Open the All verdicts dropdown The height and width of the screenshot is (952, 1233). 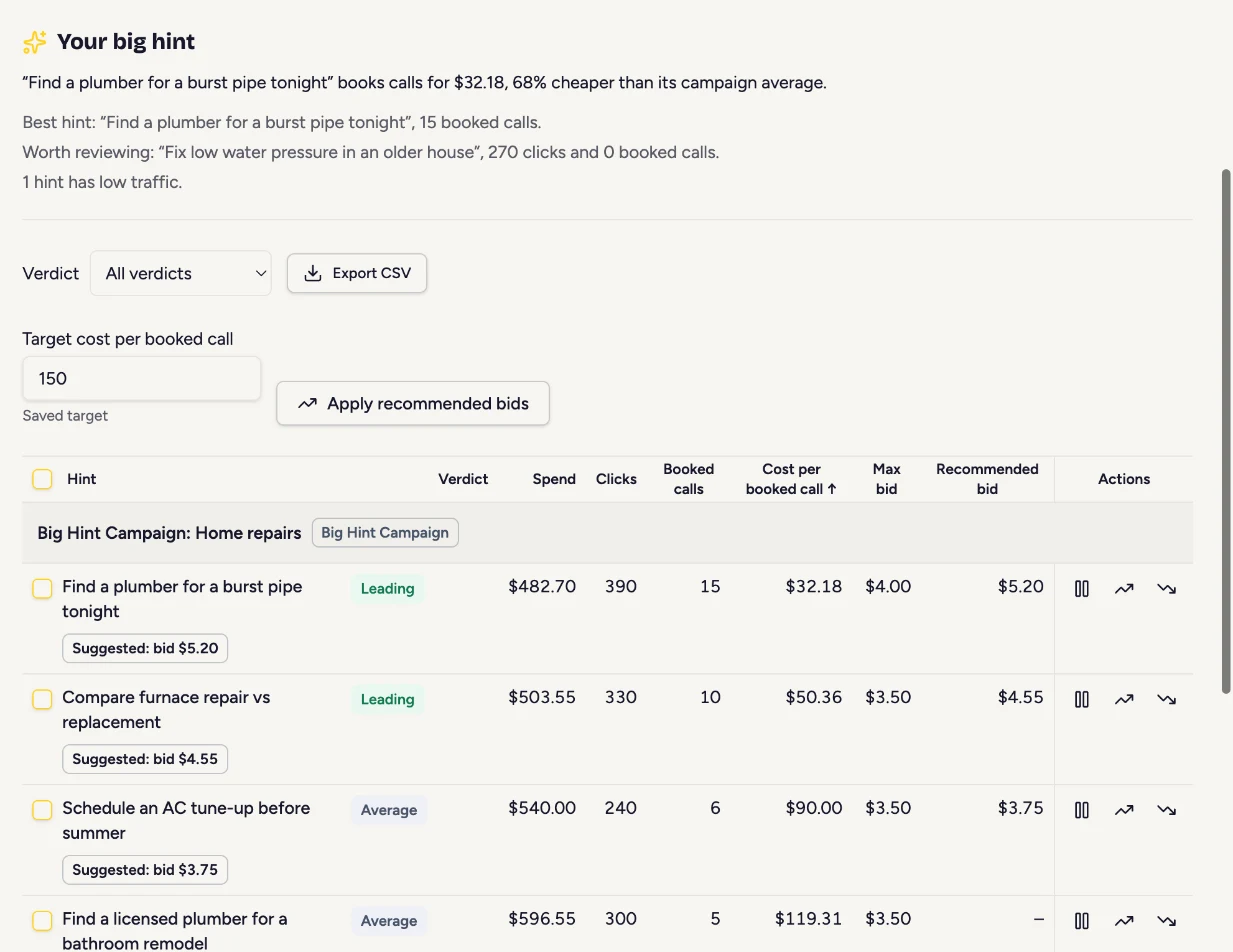coord(181,273)
